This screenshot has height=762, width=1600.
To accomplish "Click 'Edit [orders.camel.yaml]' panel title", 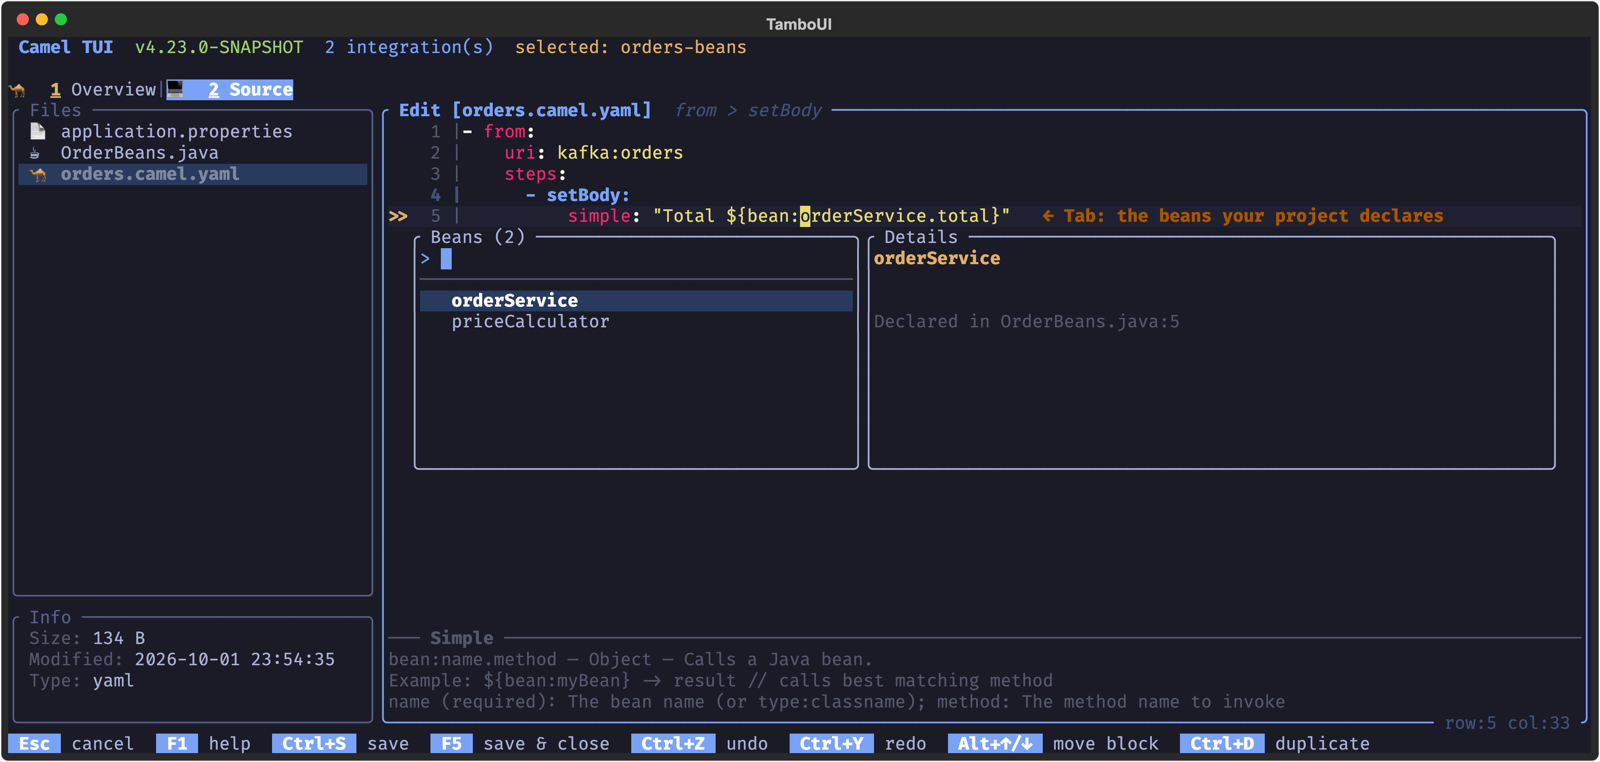I will click(x=525, y=111).
